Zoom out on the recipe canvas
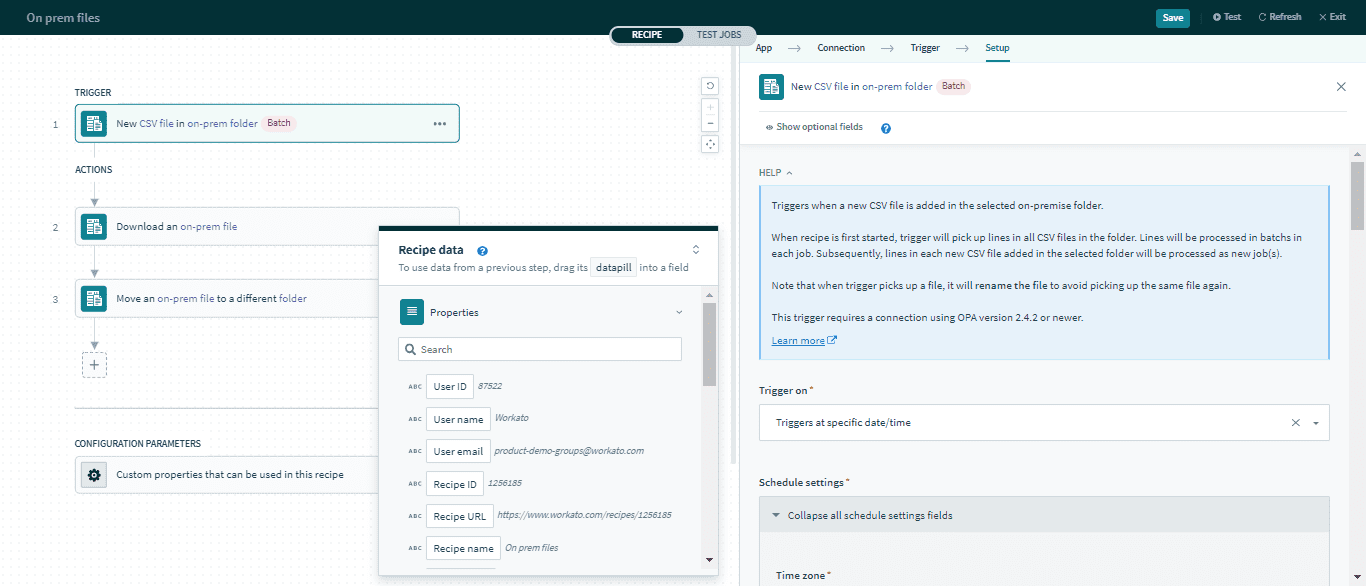Viewport: 1366px width, 586px height. [710, 124]
